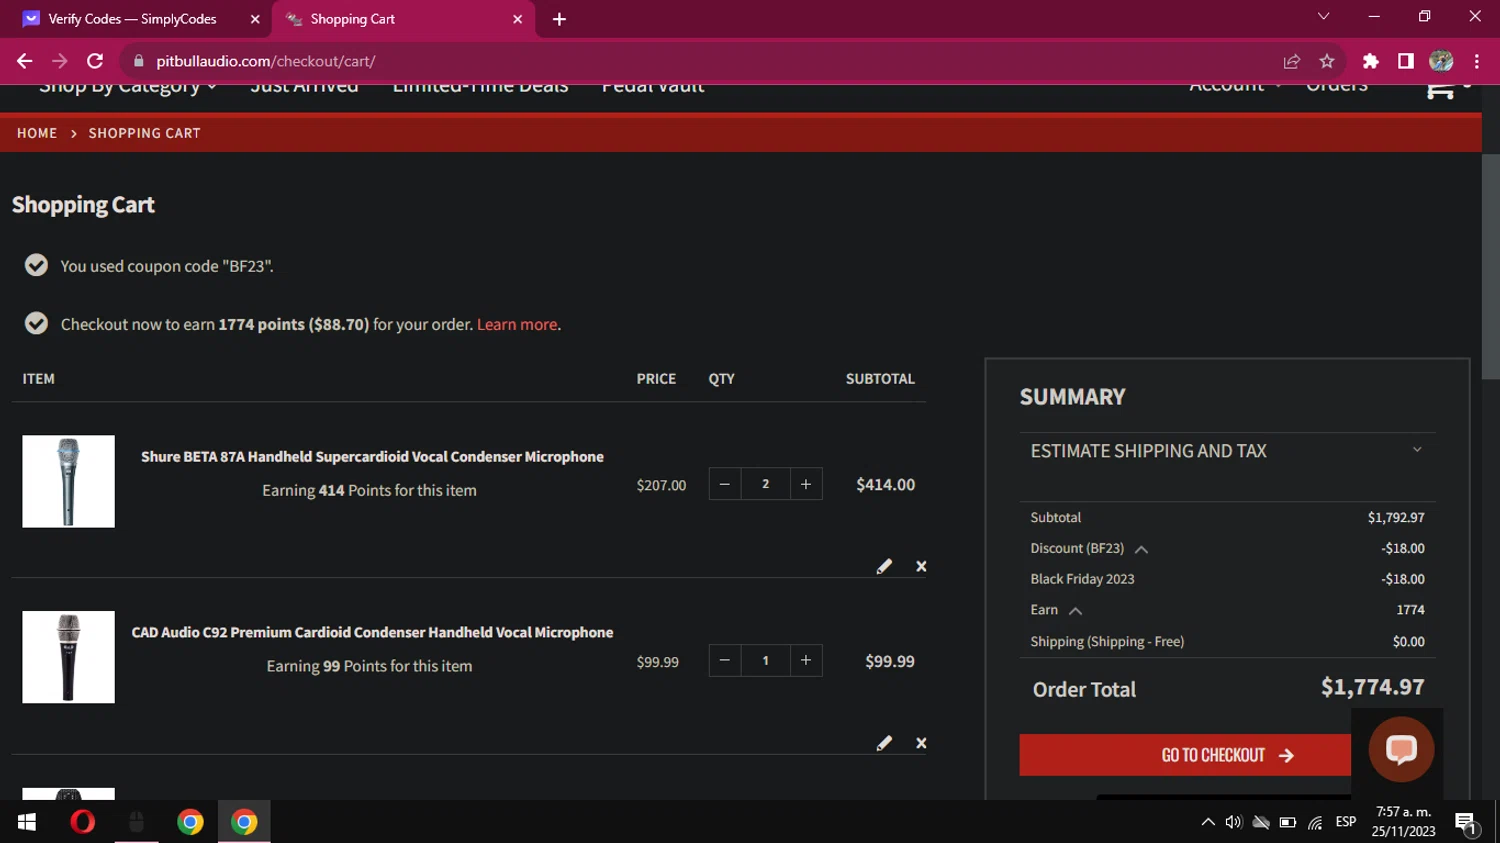
Task: Click the browser back arrow
Action: click(x=24, y=61)
